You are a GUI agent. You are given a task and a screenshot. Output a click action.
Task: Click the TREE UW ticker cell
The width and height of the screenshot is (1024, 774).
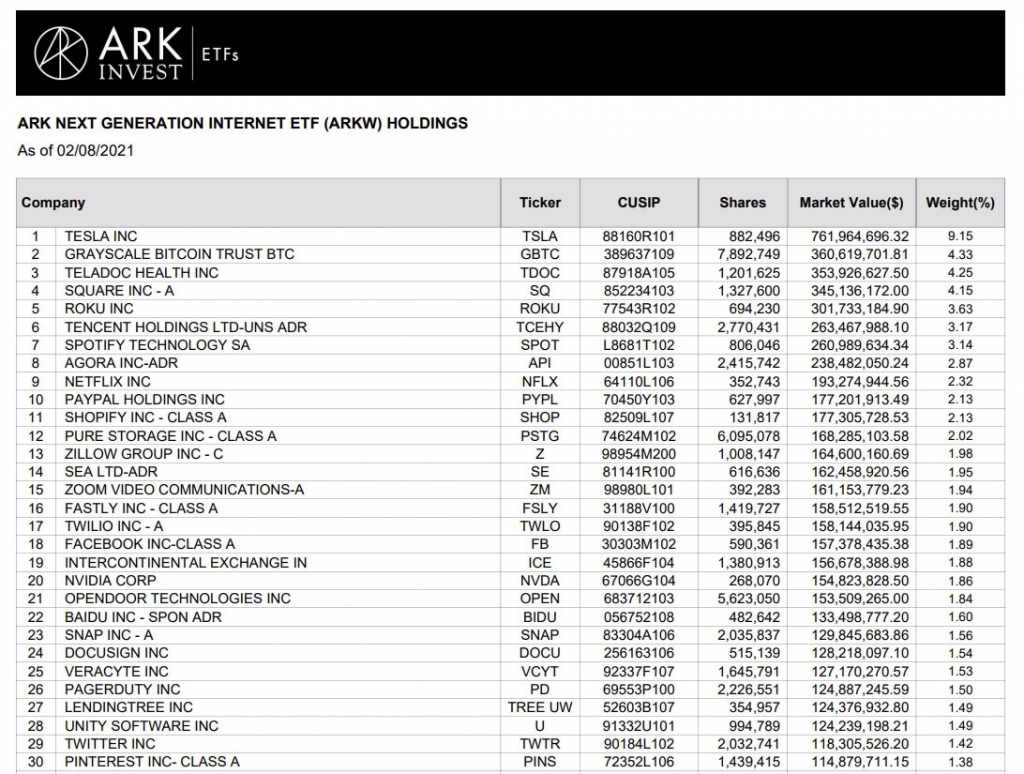540,707
